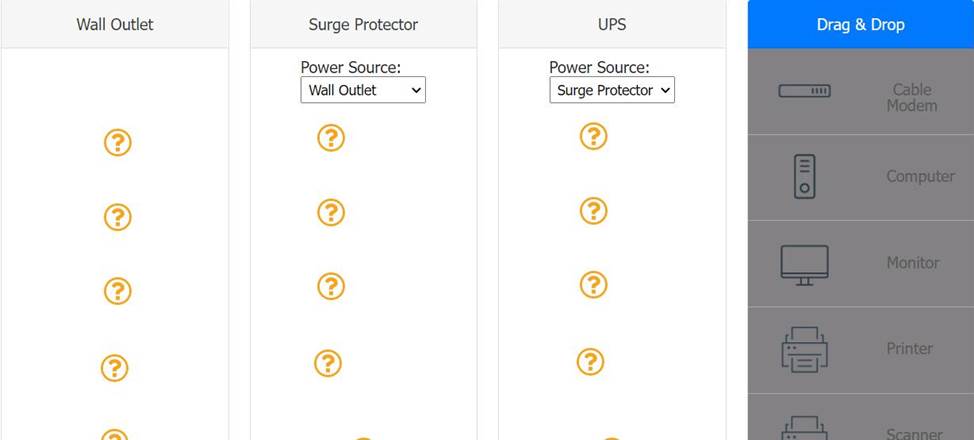Click the Cable Modem text label
The height and width of the screenshot is (440, 974).
click(911, 97)
